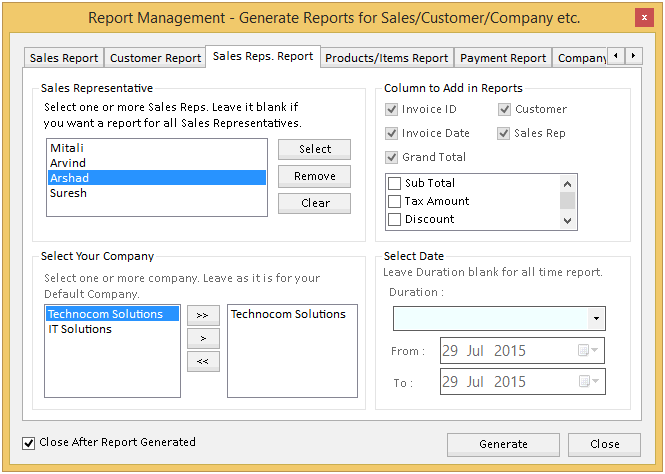Toggle Close After Report Generated checkbox
Image resolution: width=665 pixels, height=474 pixels.
click(28, 443)
